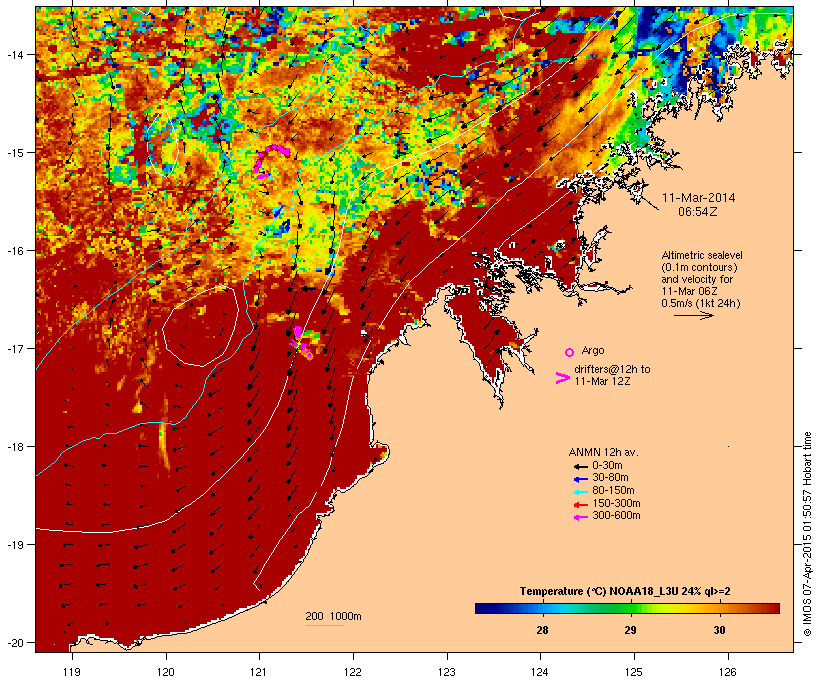Click the cyan 80-150m legend arrow
This screenshot has width=820, height=680.
pos(580,492)
